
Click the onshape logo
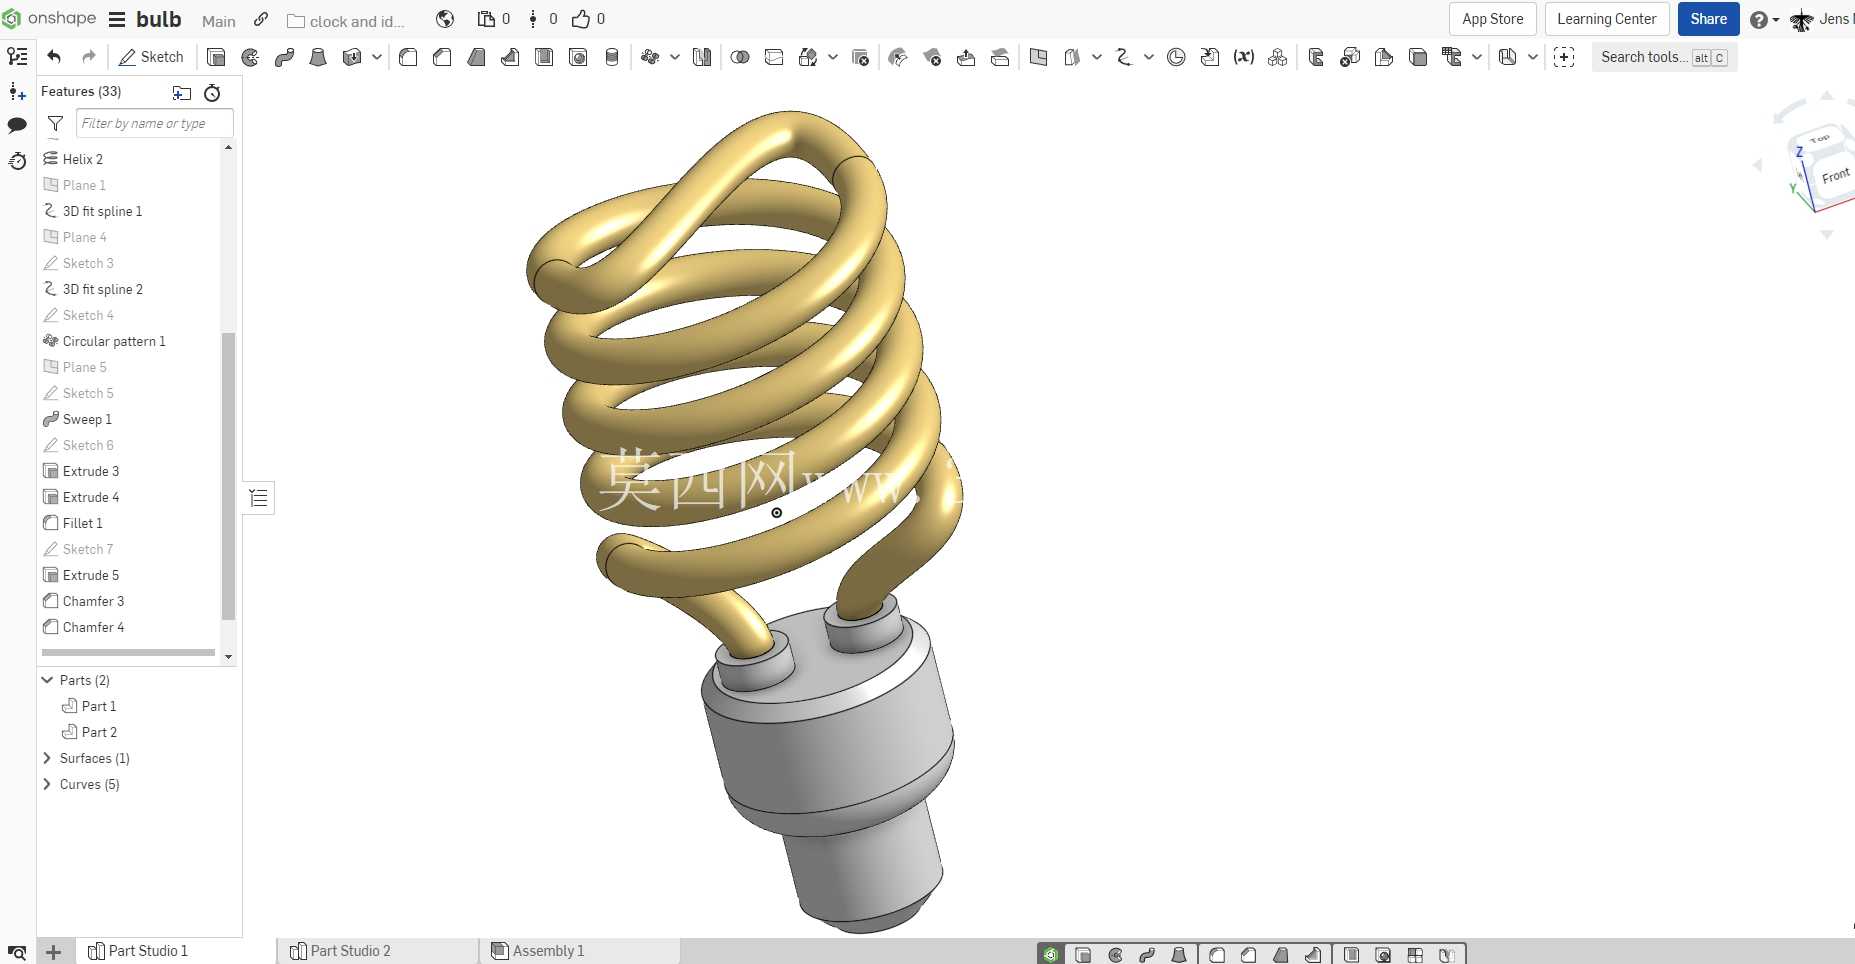50,19
